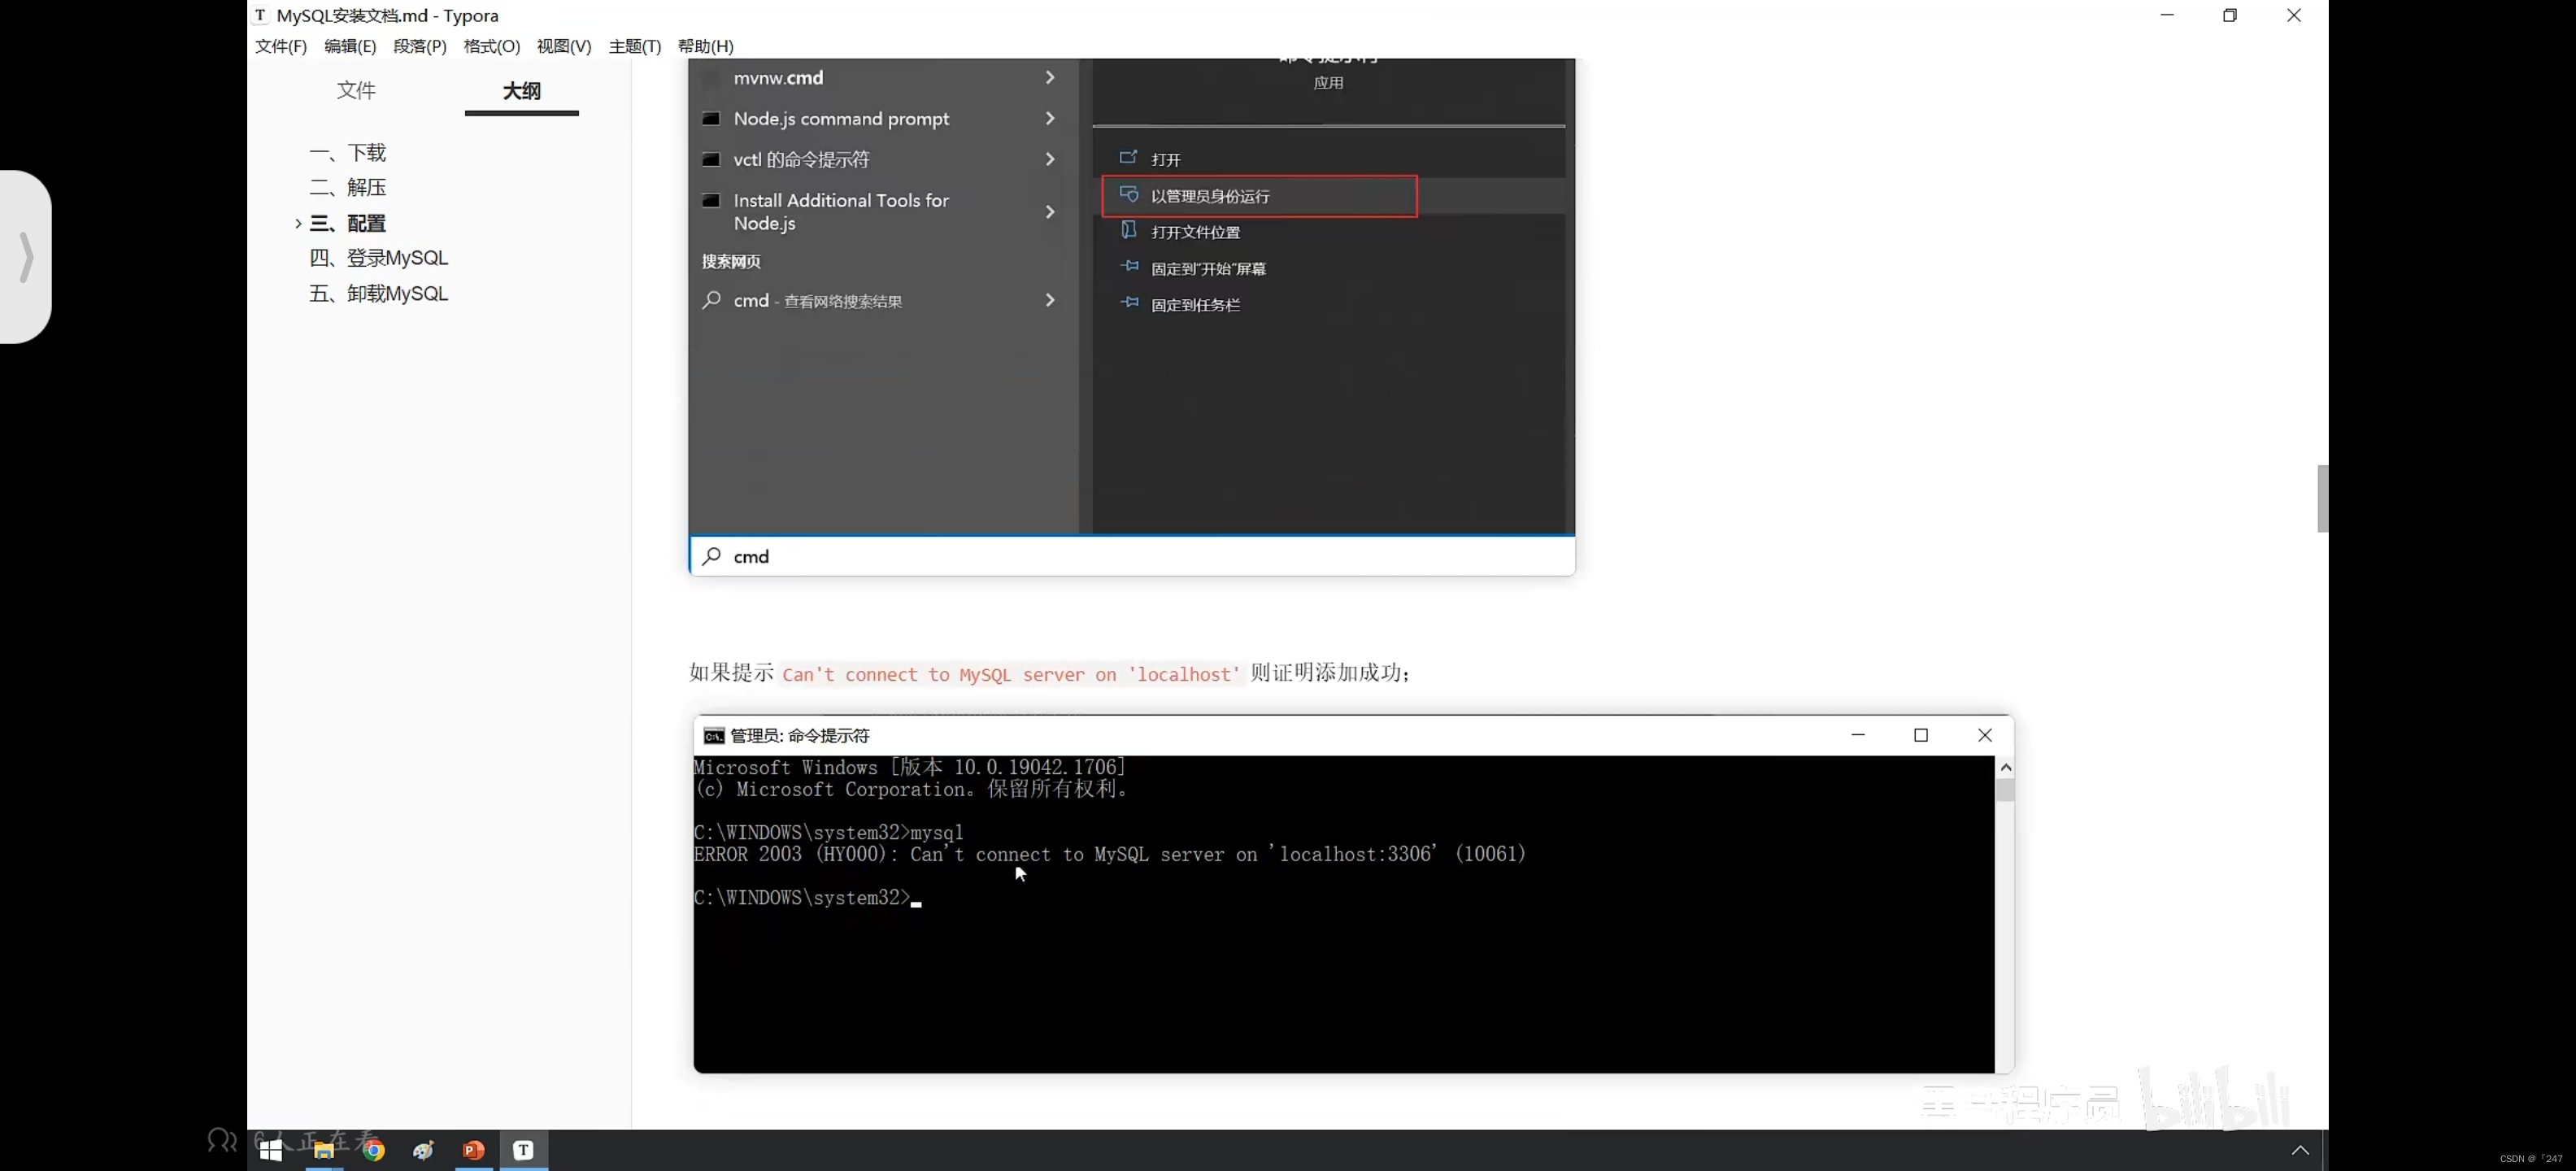Click Install Additional Tools for Node.js icon
2576x1171 pixels.
click(711, 200)
